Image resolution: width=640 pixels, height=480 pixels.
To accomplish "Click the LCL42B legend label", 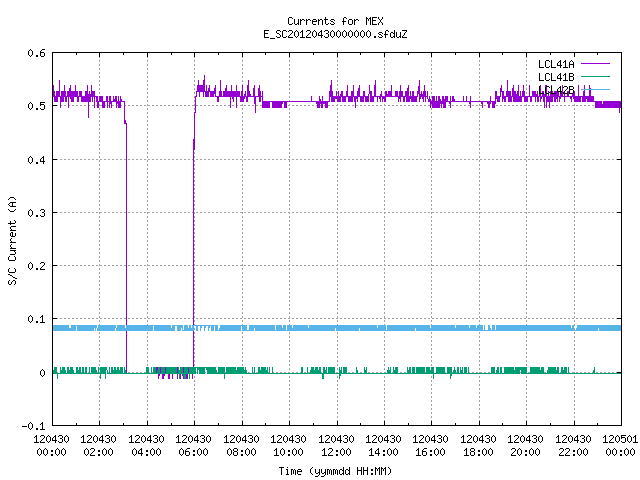I will click(556, 90).
